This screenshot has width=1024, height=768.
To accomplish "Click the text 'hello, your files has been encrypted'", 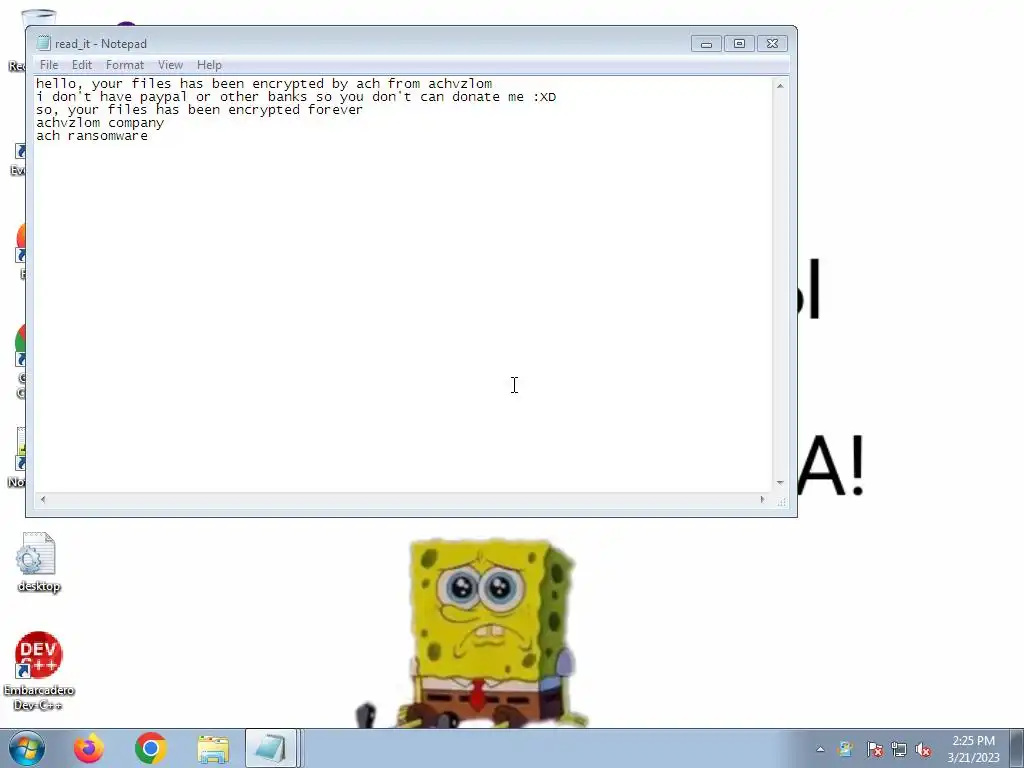I will click(180, 84).
